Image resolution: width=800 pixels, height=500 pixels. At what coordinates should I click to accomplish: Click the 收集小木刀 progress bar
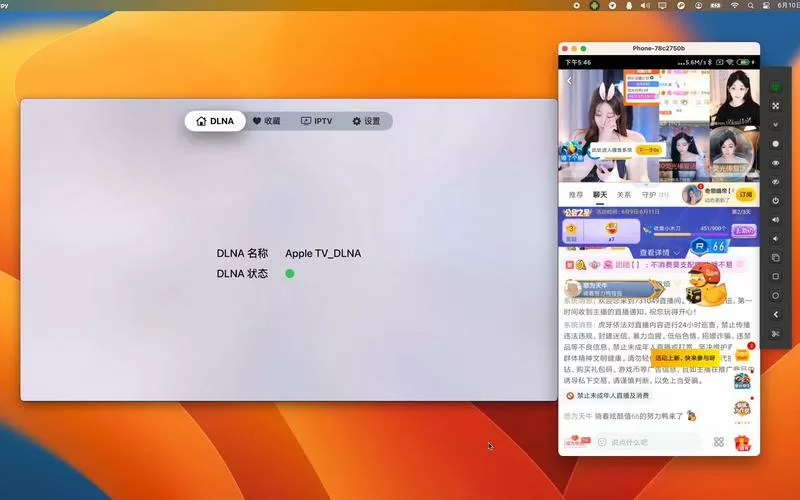pos(689,234)
